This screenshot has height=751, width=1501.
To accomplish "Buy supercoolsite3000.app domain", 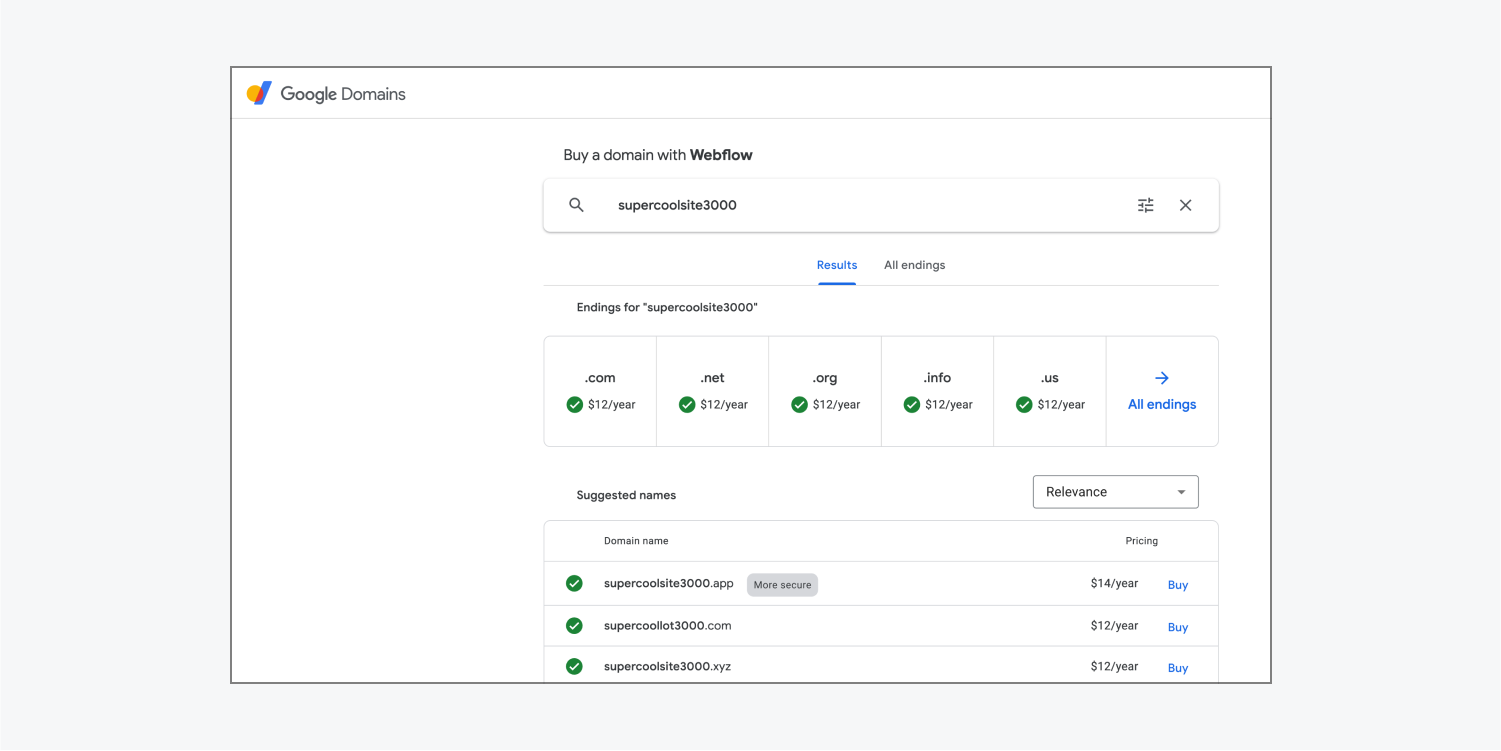I will tap(1178, 585).
